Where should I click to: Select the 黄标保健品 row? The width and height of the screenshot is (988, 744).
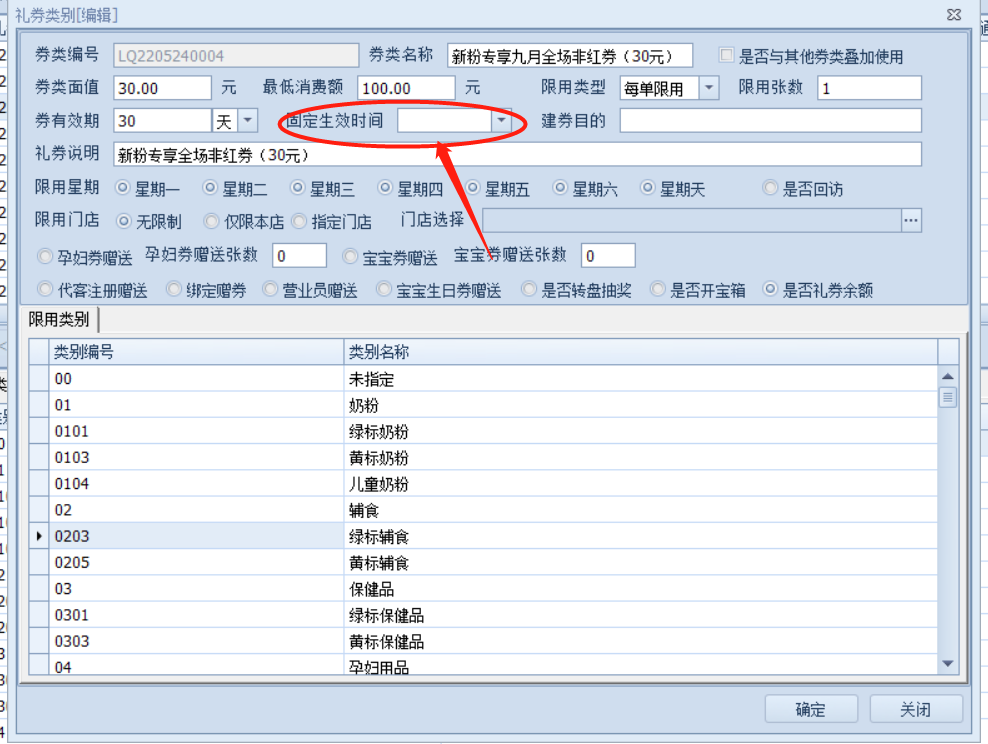[483, 641]
